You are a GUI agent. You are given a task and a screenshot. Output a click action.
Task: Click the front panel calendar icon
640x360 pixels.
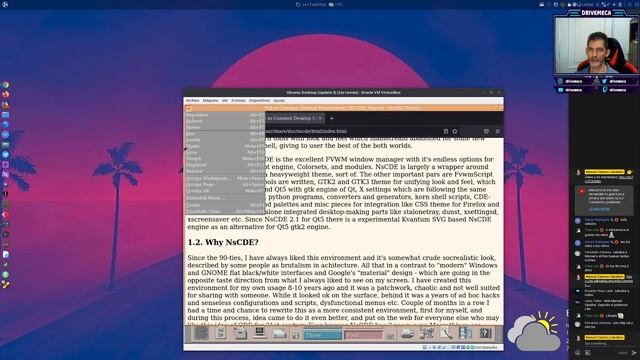coord(221,333)
